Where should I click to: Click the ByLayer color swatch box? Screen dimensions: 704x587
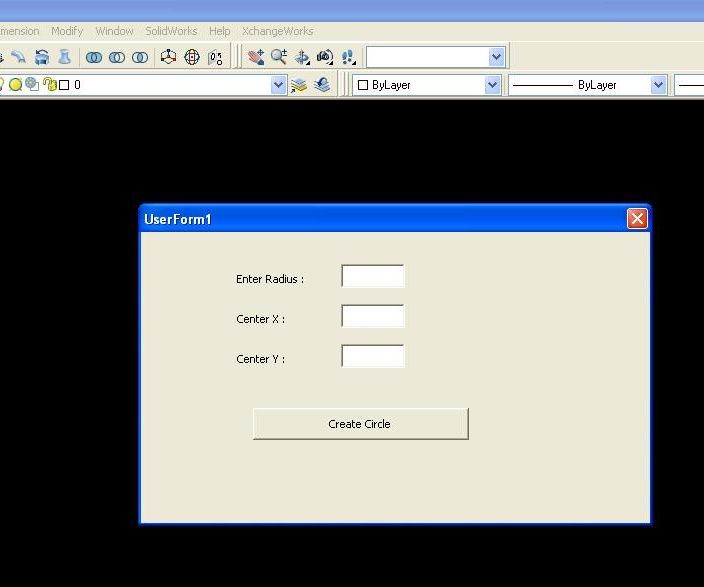(363, 85)
